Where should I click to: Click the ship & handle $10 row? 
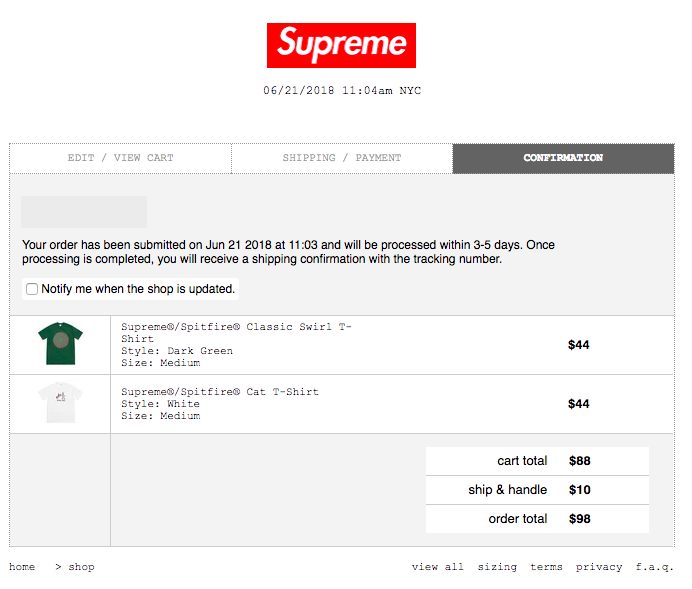click(x=537, y=490)
